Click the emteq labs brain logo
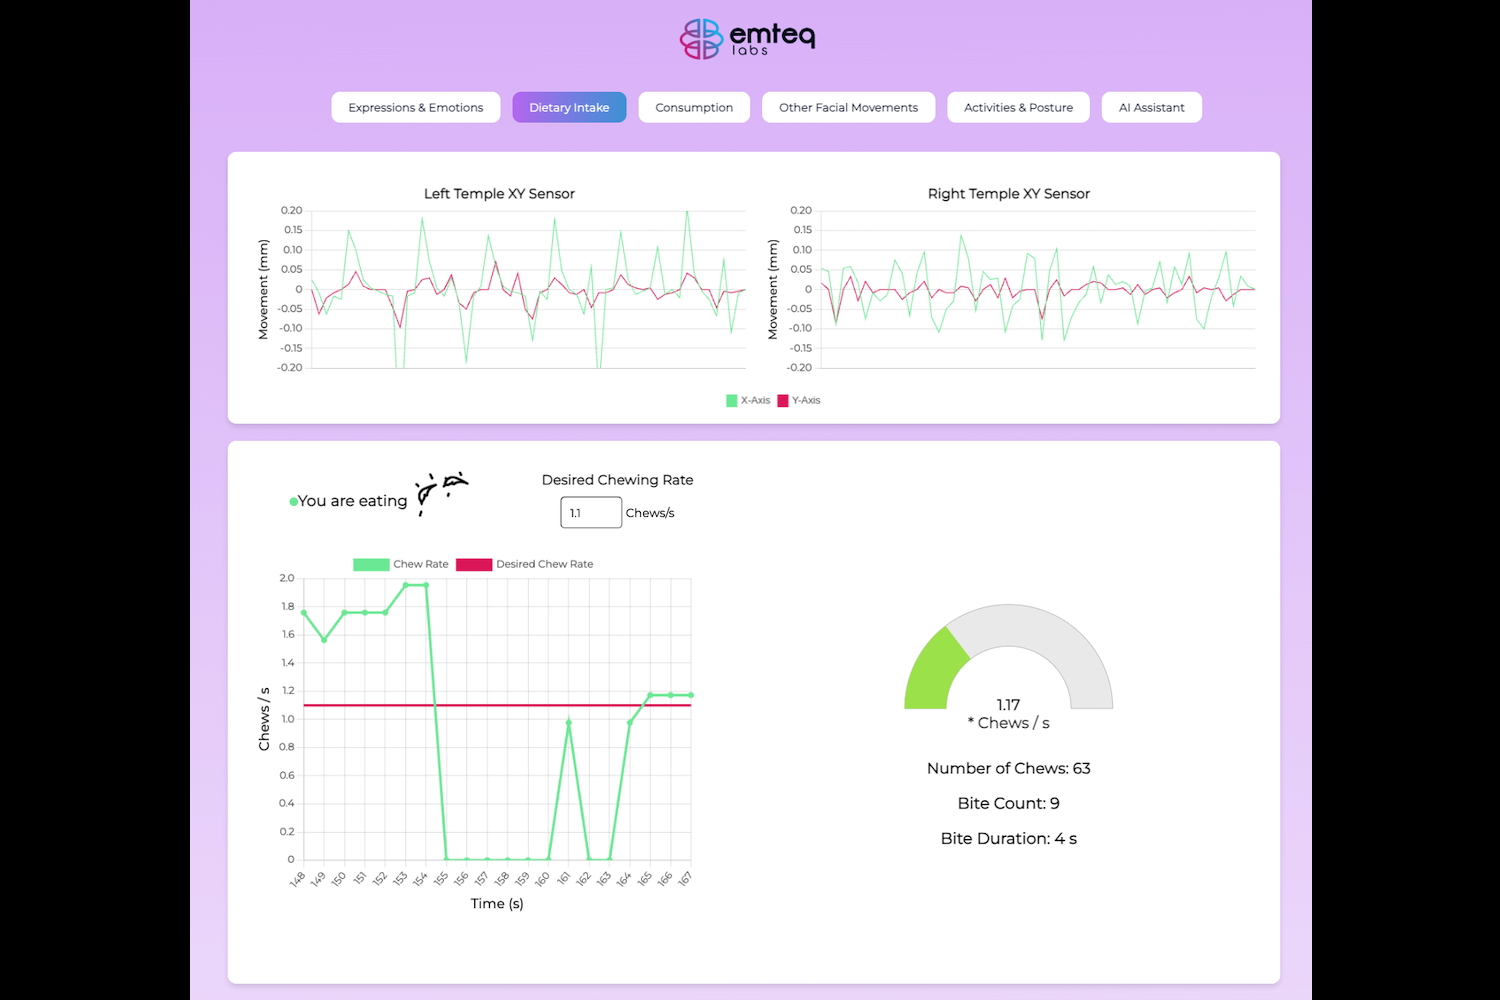Image resolution: width=1500 pixels, height=1000 pixels. (701, 39)
